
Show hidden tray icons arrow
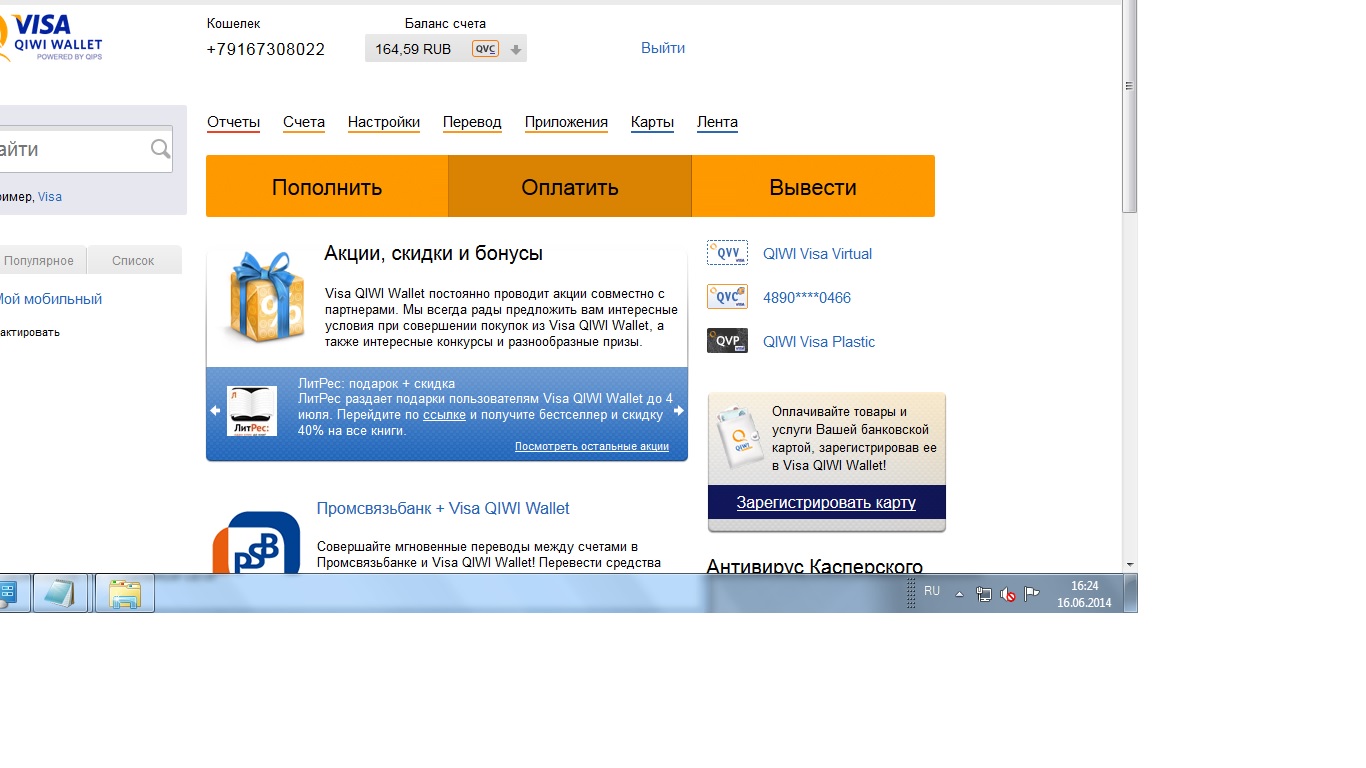960,594
